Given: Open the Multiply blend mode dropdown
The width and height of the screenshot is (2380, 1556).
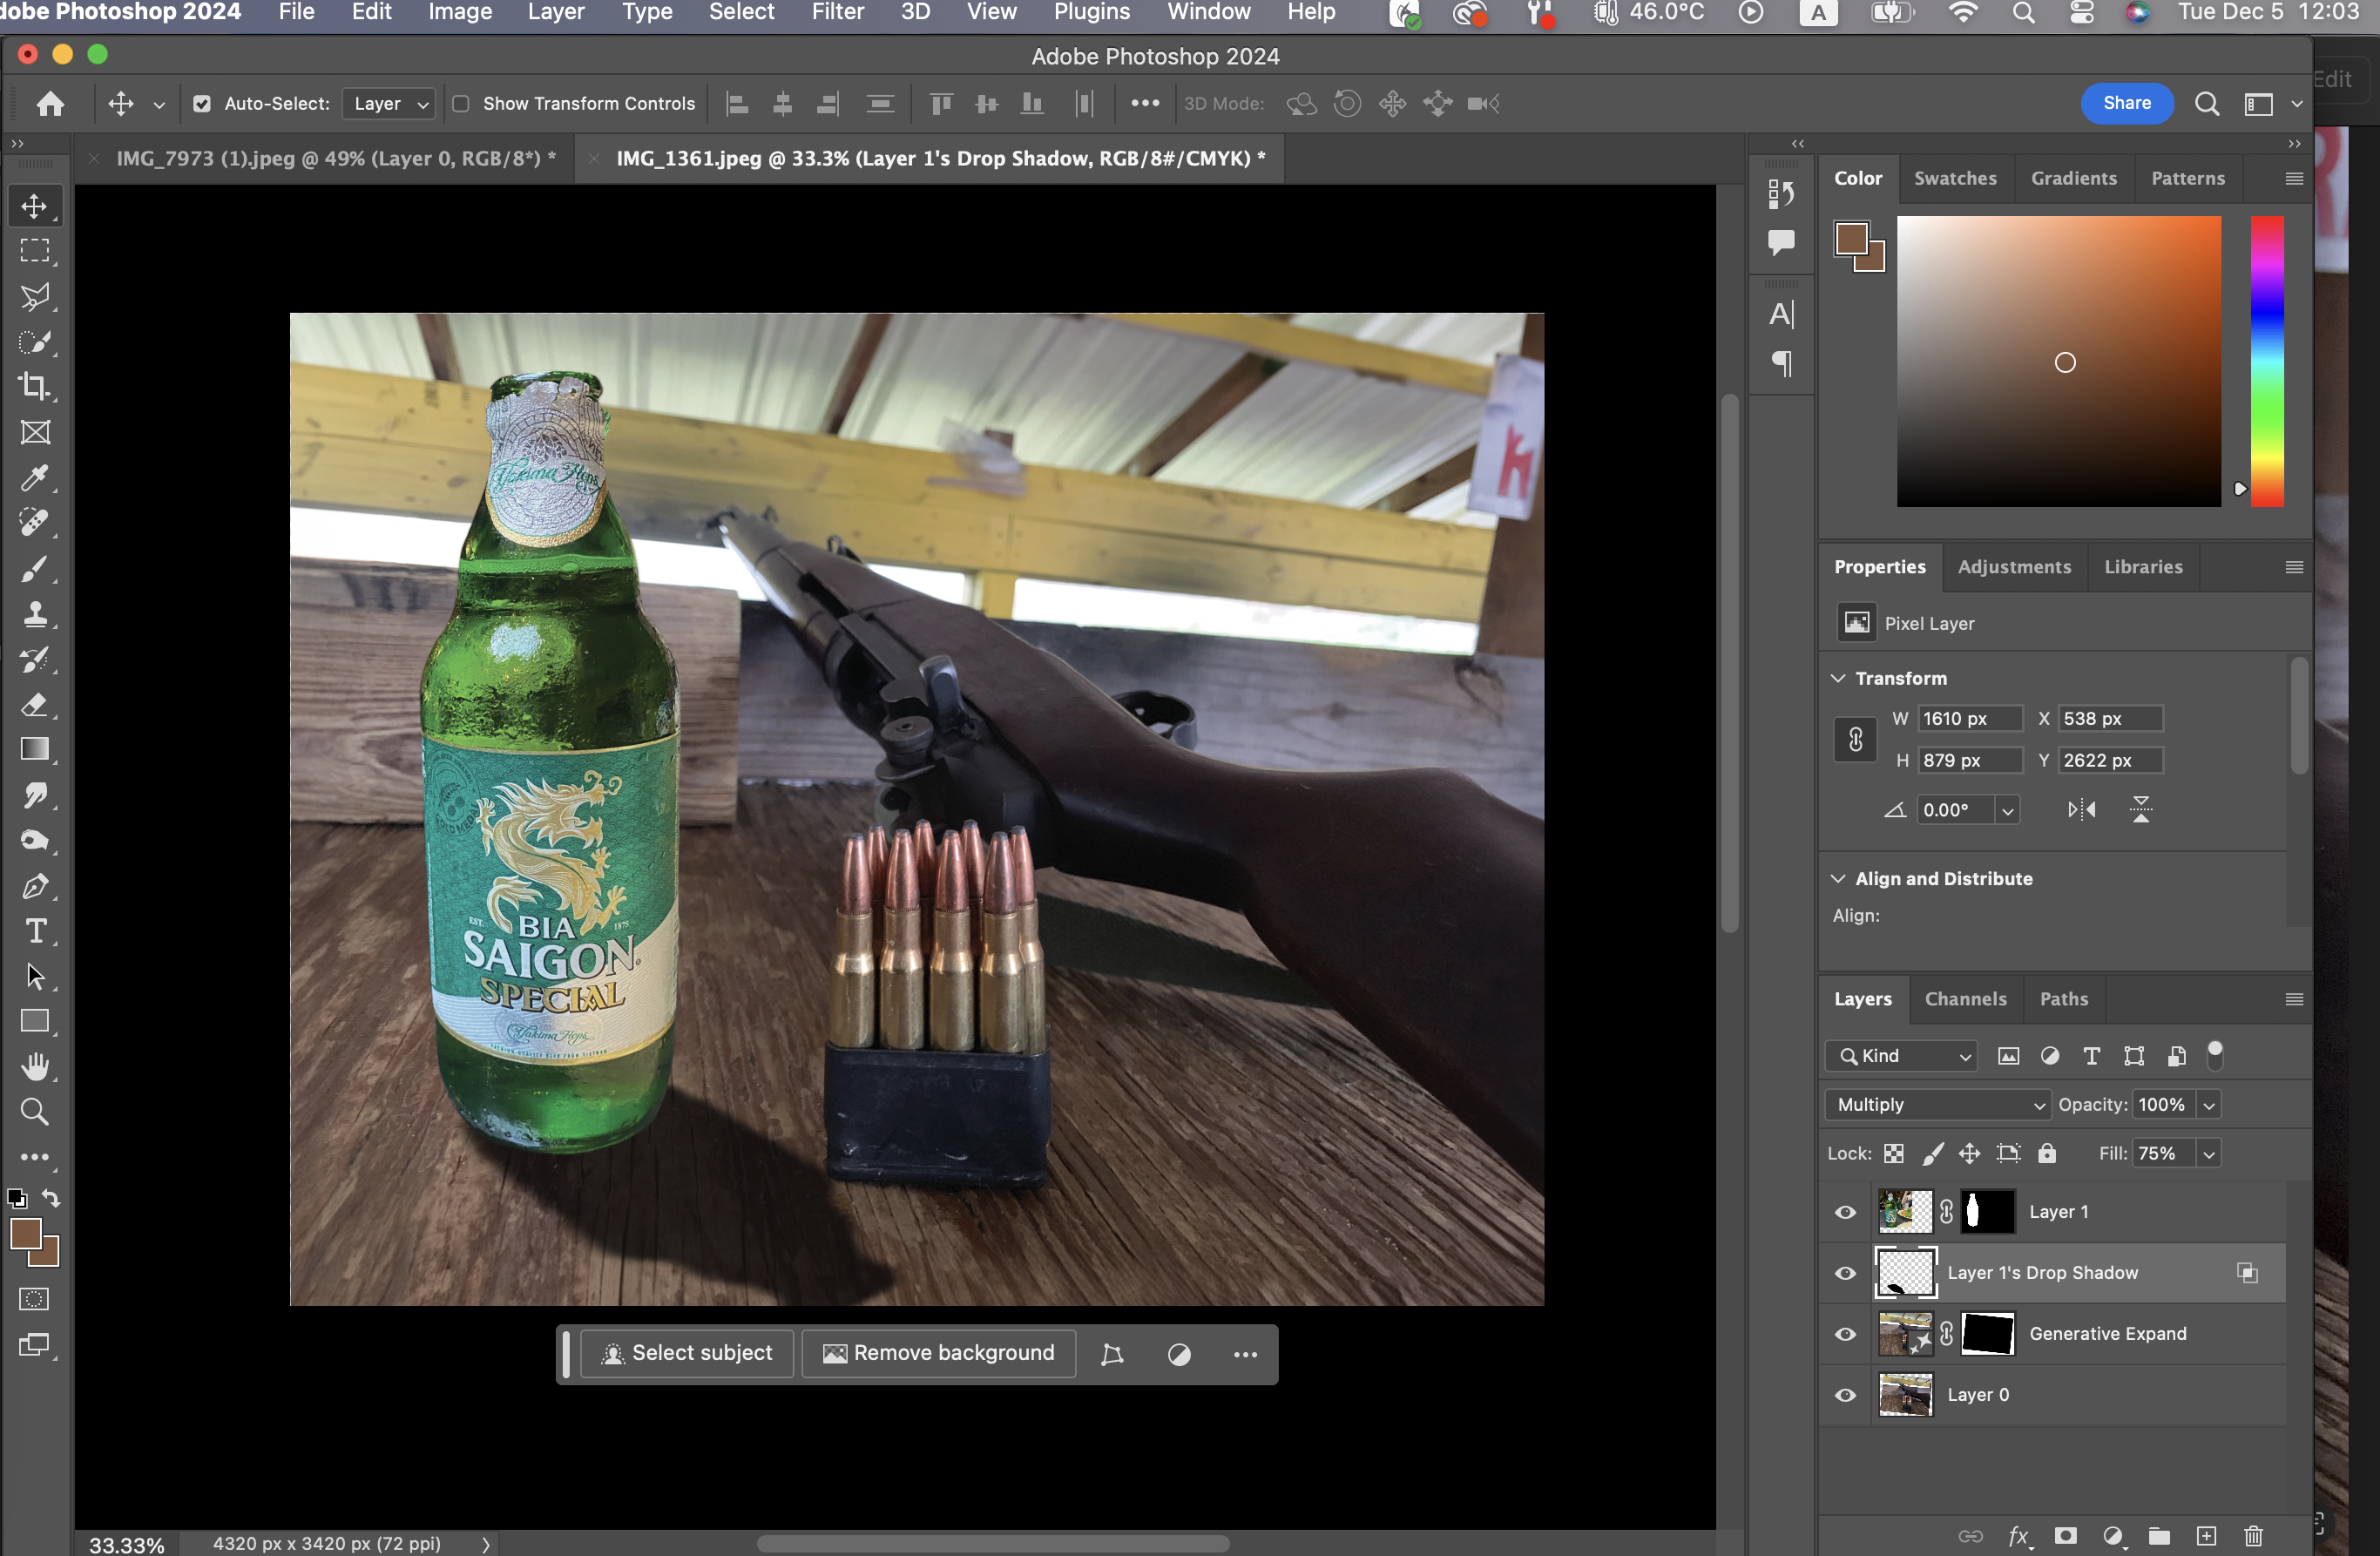Looking at the screenshot, I should [1937, 1104].
